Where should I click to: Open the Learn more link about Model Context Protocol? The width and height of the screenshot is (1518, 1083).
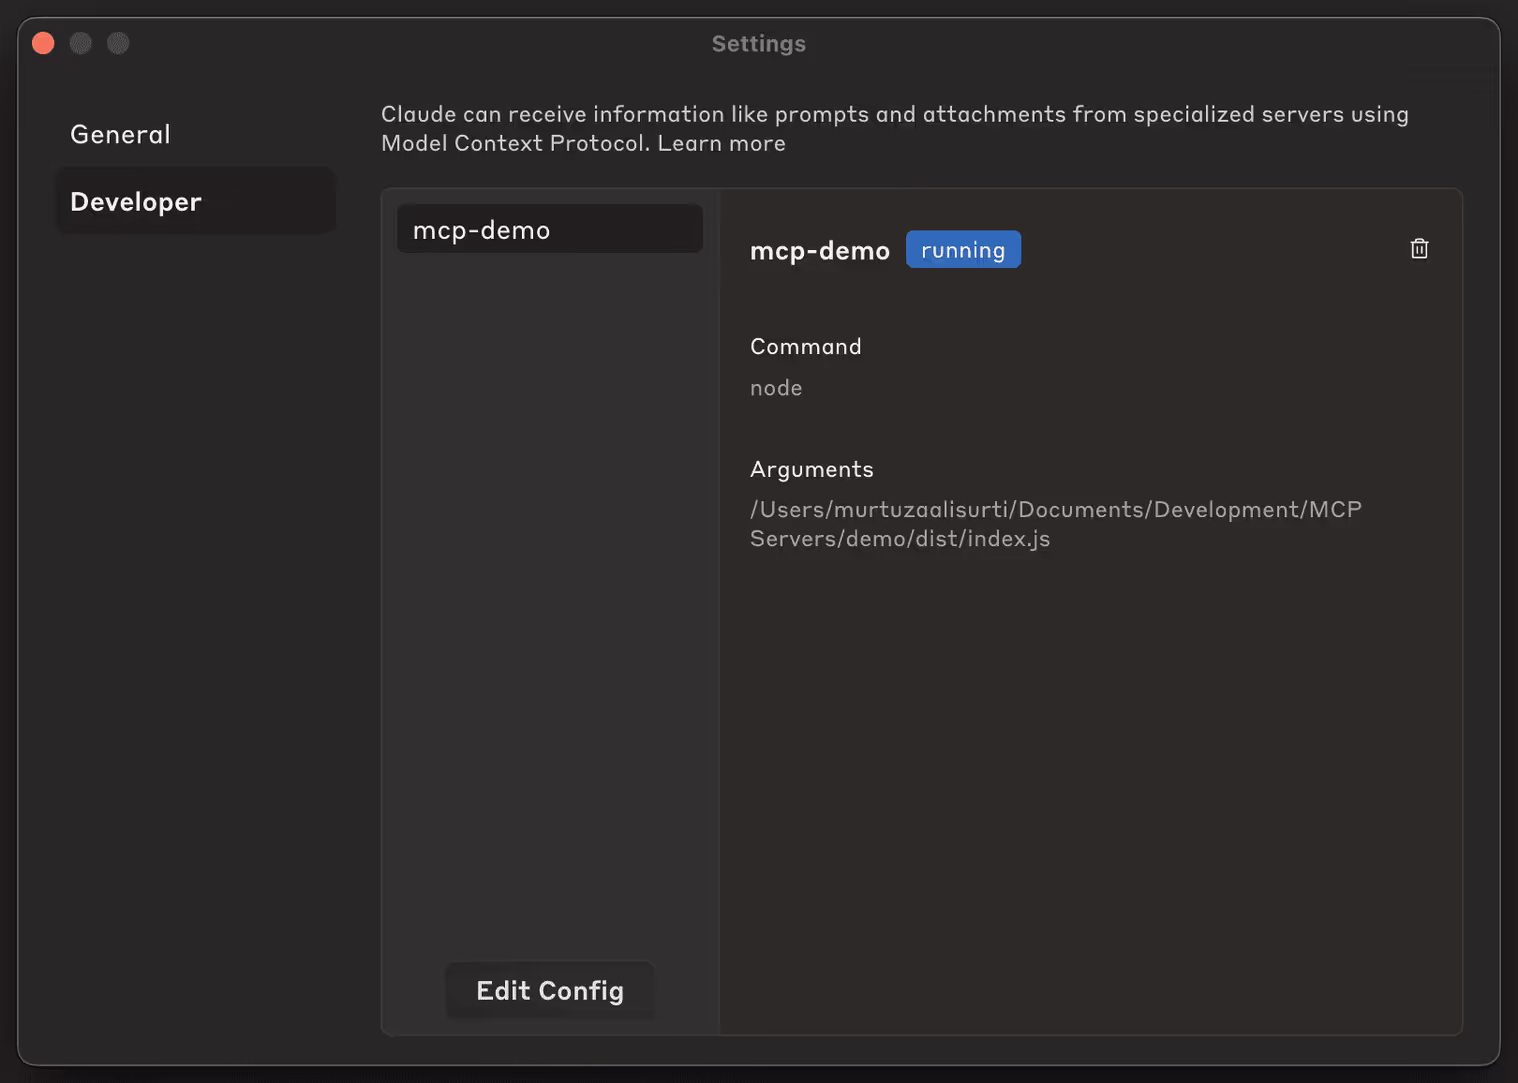coord(720,143)
